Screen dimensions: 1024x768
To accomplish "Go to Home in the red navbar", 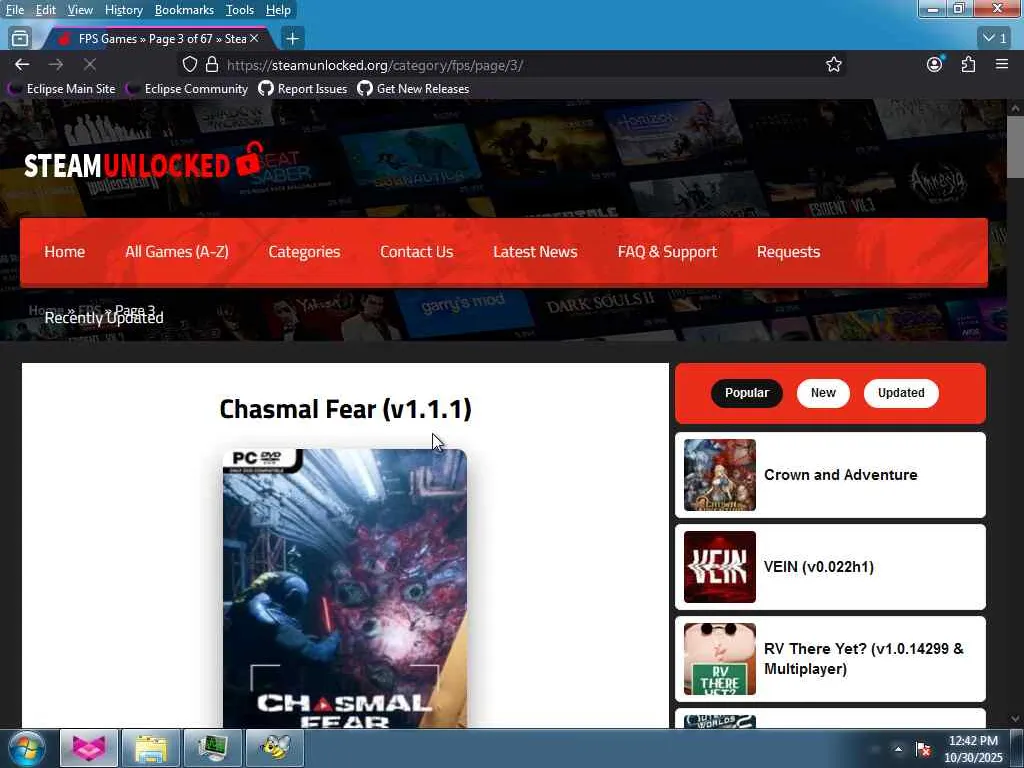I will pyautogui.click(x=65, y=252).
